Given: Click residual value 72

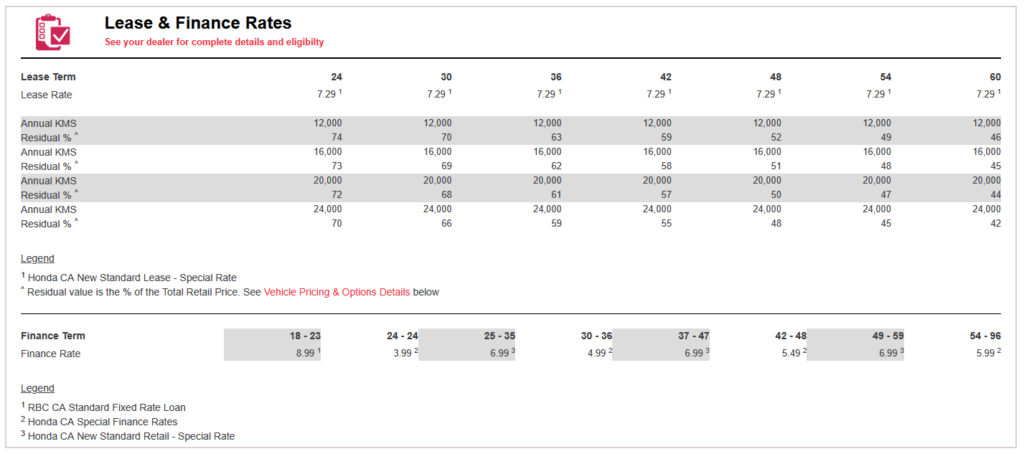Looking at the screenshot, I should (336, 195).
